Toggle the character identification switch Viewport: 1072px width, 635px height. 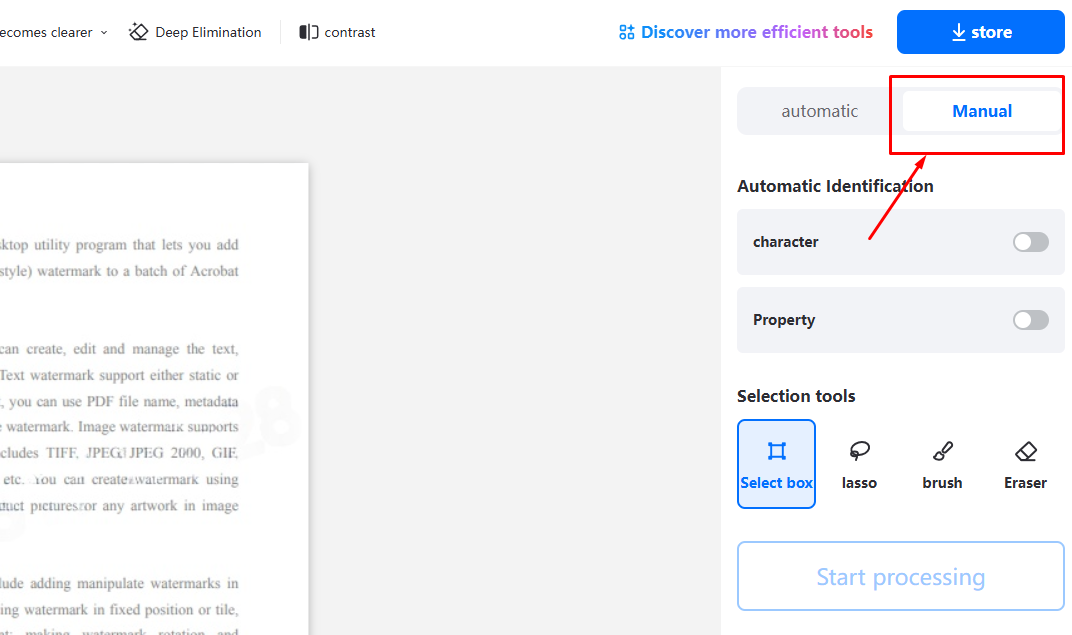tap(1030, 242)
